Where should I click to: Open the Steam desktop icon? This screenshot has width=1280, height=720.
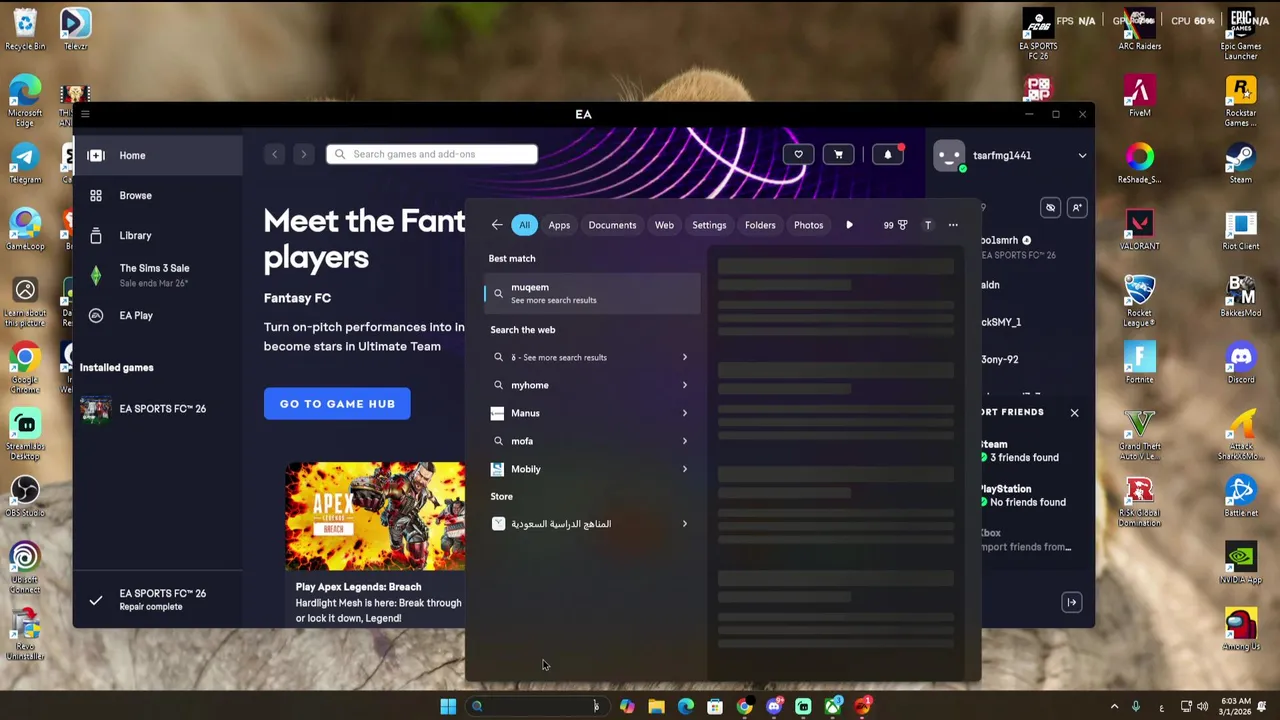coord(1240,163)
